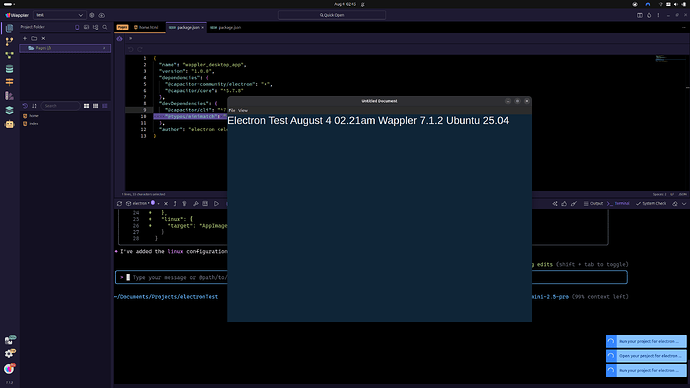
Task: Click the search icon in Project Folder header
Action: click(105, 27)
